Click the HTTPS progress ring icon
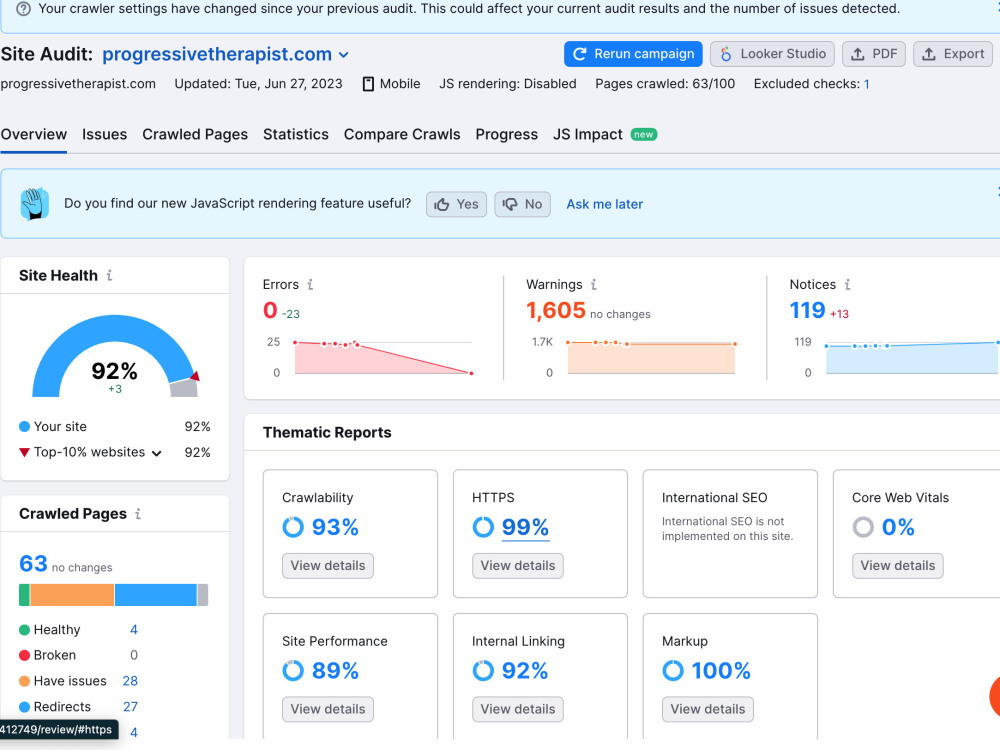This screenshot has height=750, width=1000. click(483, 527)
